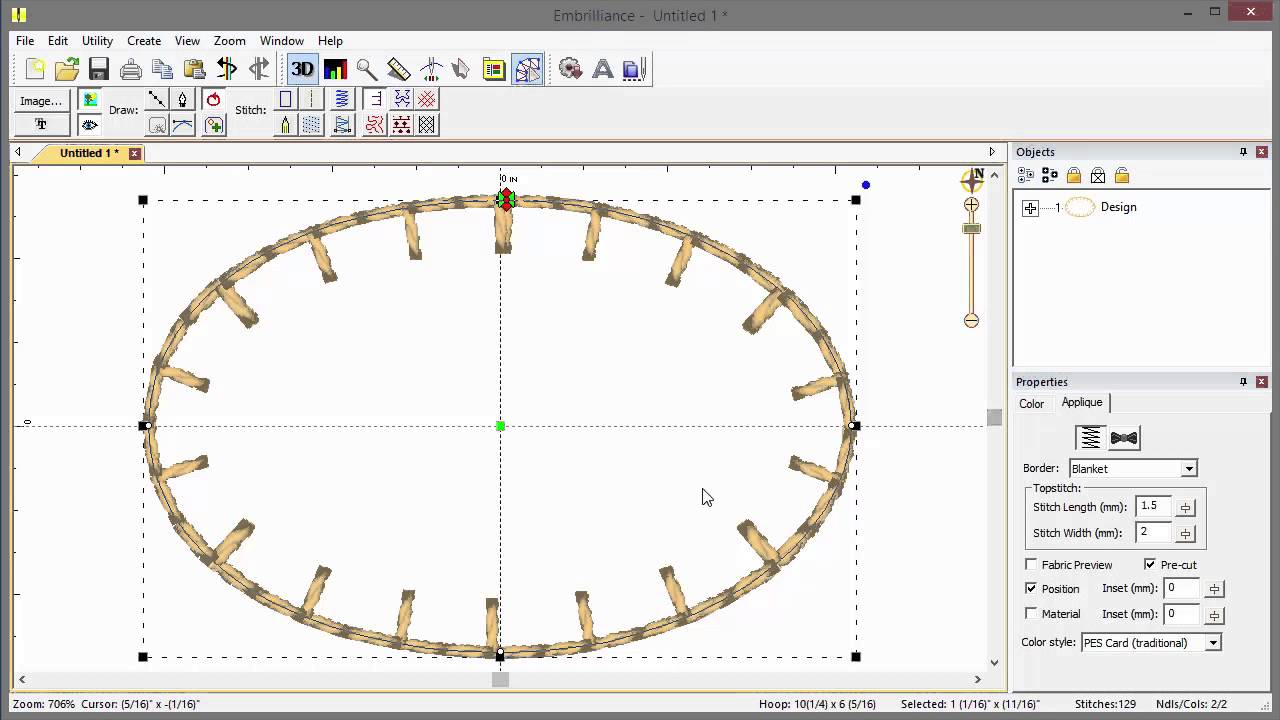The image size is (1280, 720).
Task: Click the horizontal scrollbar thumb
Action: [500, 680]
